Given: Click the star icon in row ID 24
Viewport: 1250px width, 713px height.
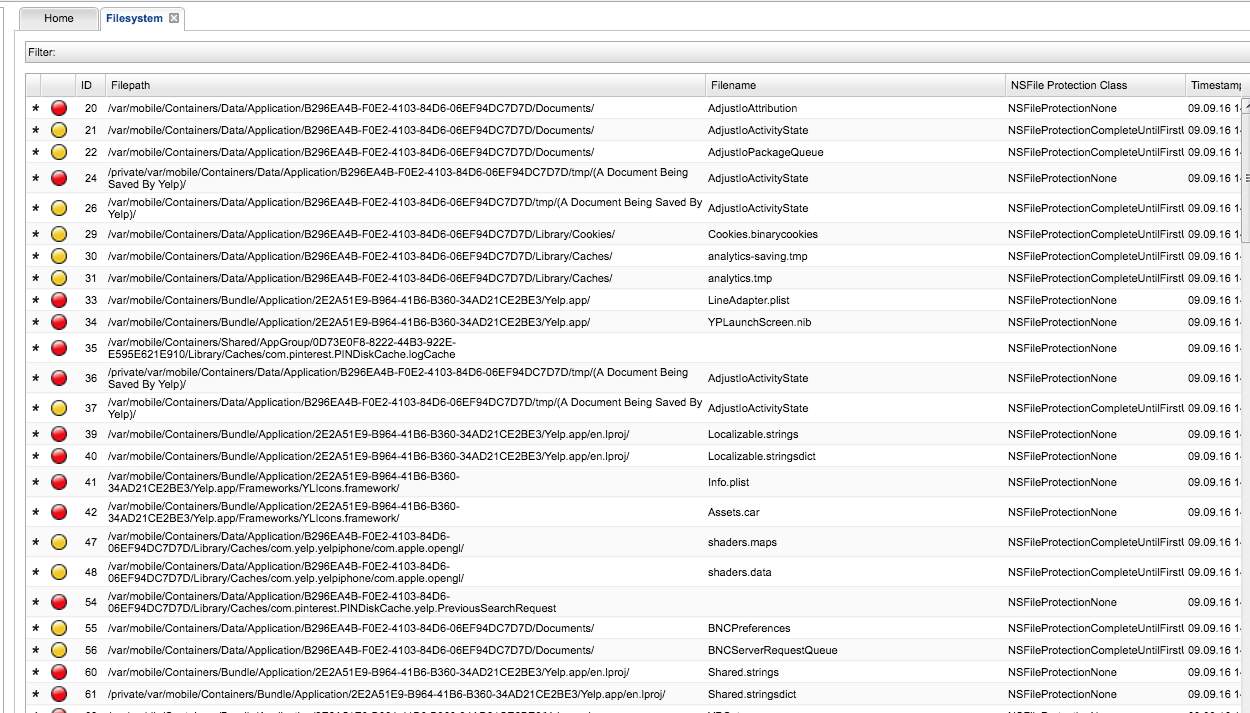Looking at the screenshot, I should click(36, 178).
